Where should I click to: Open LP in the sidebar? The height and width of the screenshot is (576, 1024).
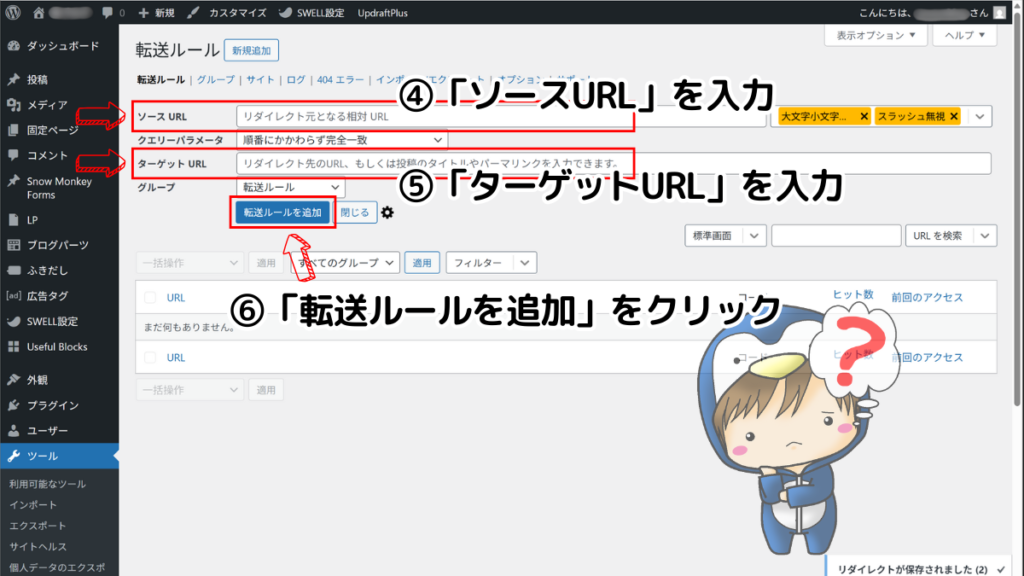click(59, 219)
